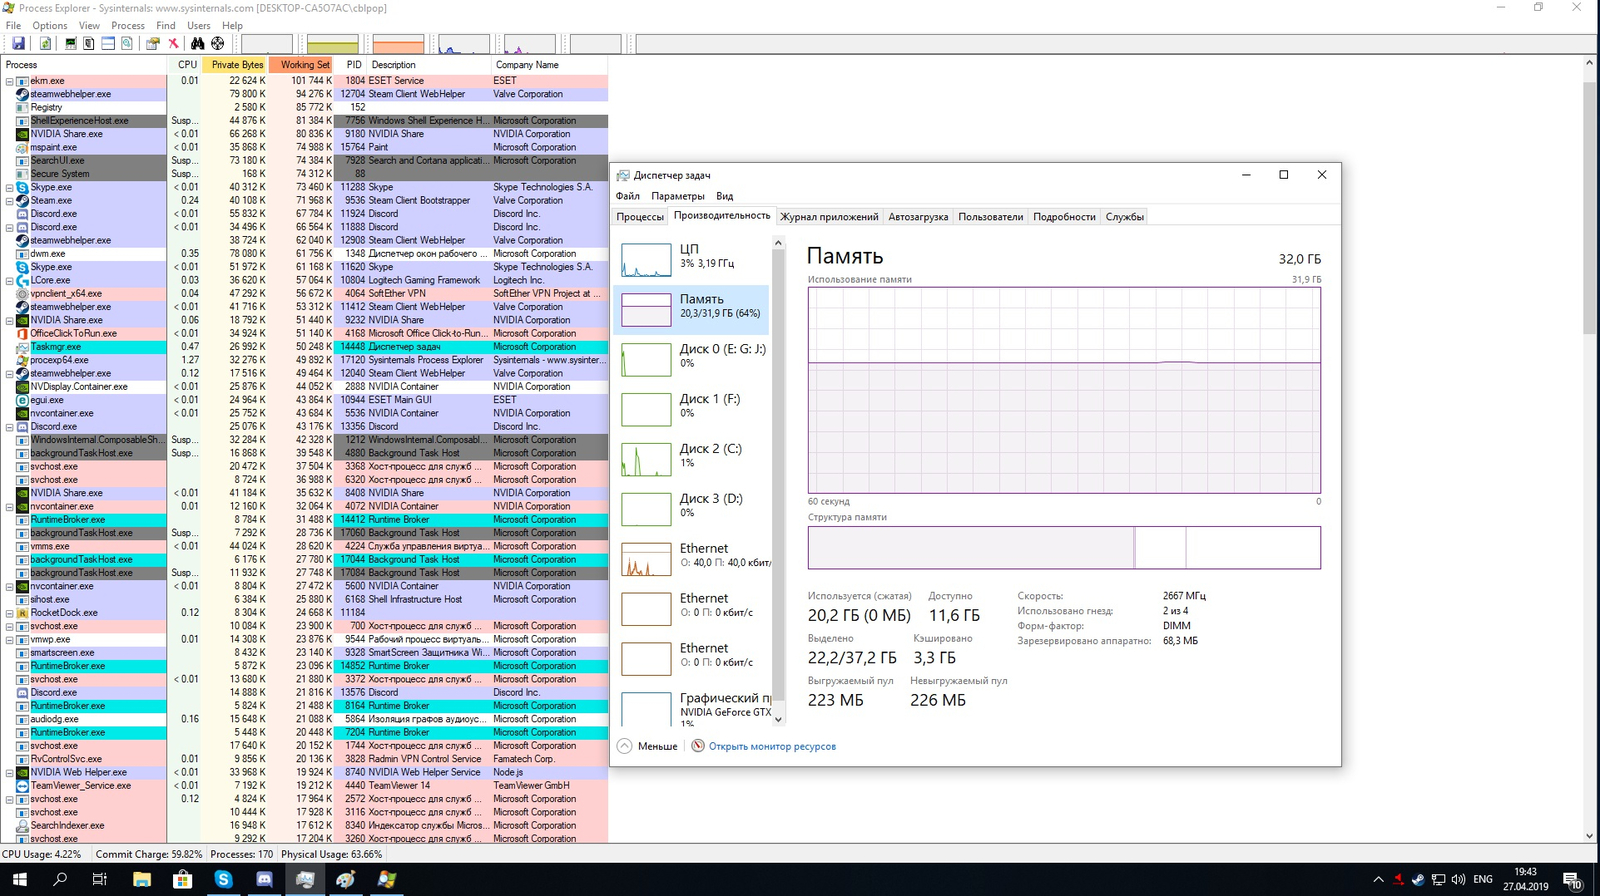Select Диск 0 (E: G: J:) performance item
This screenshot has height=896, width=1600.
tap(692, 358)
